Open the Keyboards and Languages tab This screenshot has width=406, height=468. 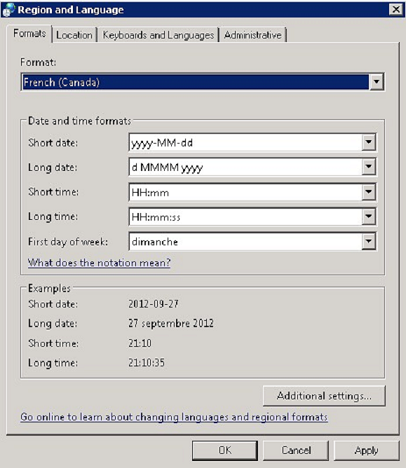[158, 35]
